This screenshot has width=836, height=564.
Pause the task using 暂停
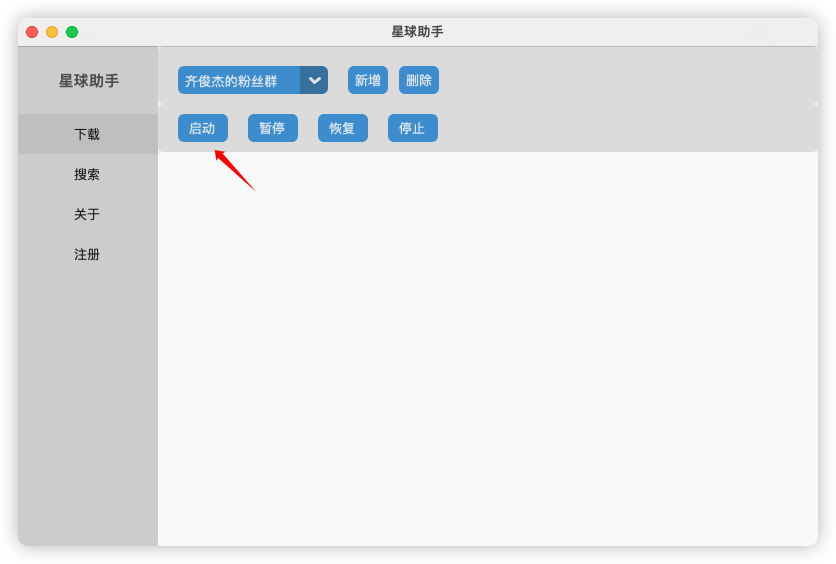[x=272, y=128]
